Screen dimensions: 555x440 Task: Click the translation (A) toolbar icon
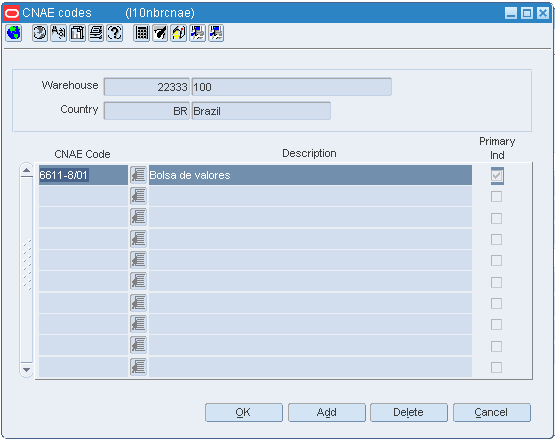point(59,33)
